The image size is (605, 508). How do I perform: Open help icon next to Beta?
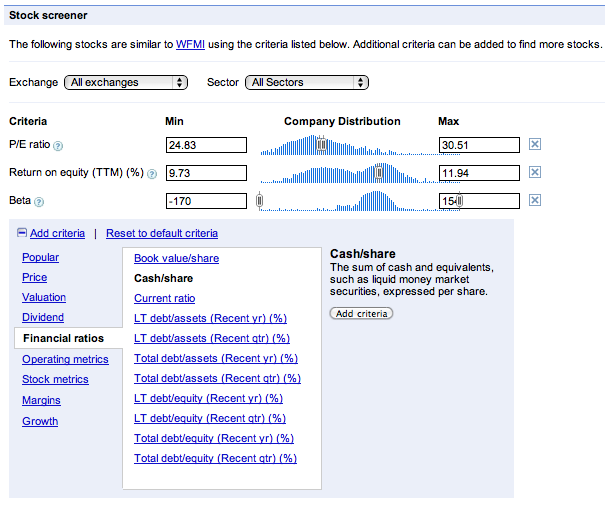coord(39,202)
